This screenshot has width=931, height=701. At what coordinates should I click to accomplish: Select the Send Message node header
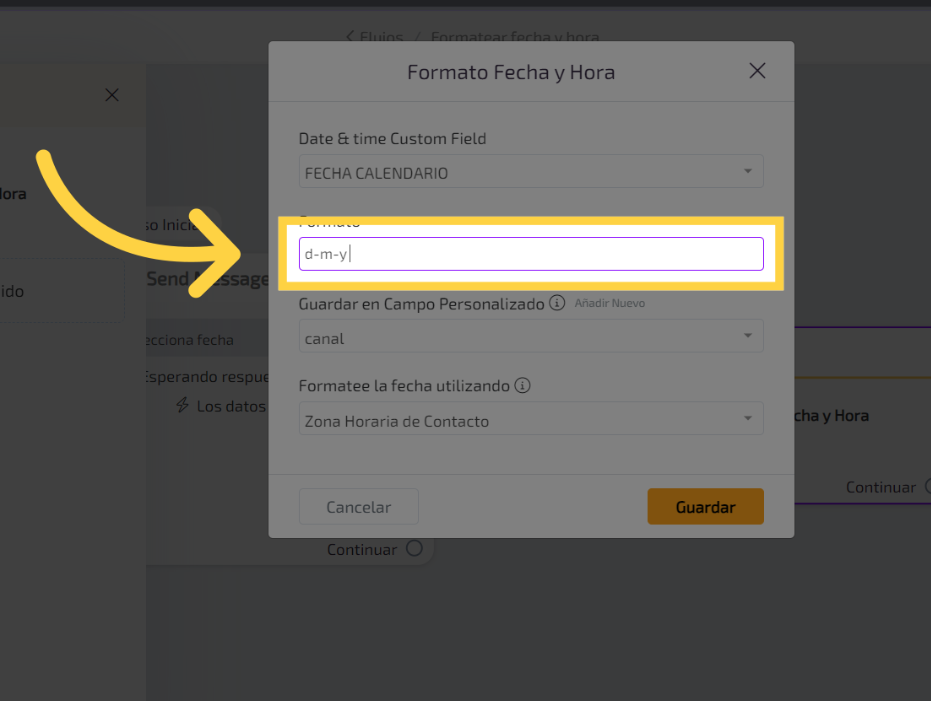(208, 279)
